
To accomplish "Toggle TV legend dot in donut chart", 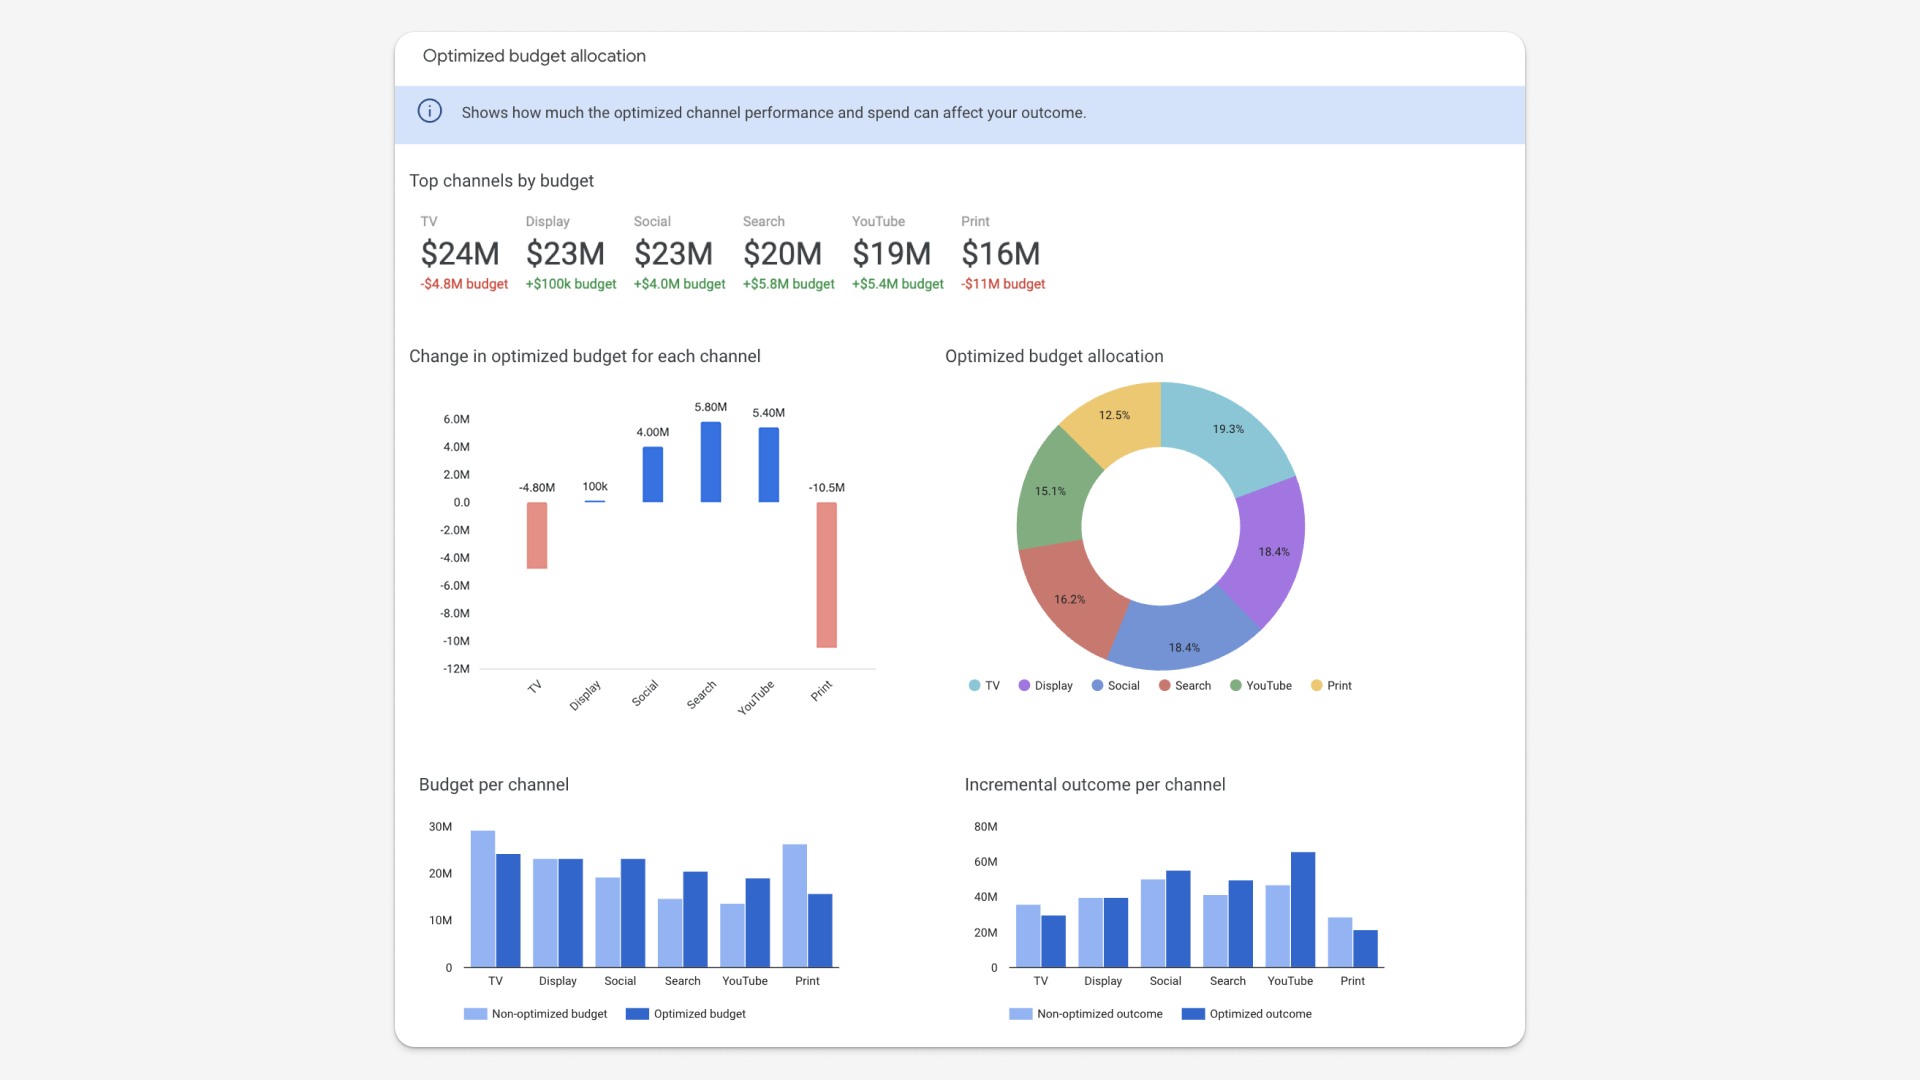I will point(974,686).
